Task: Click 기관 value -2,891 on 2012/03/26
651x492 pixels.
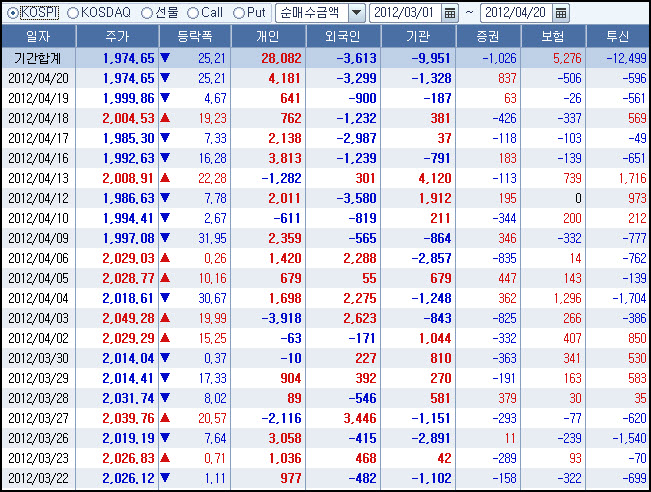Action: 431,438
